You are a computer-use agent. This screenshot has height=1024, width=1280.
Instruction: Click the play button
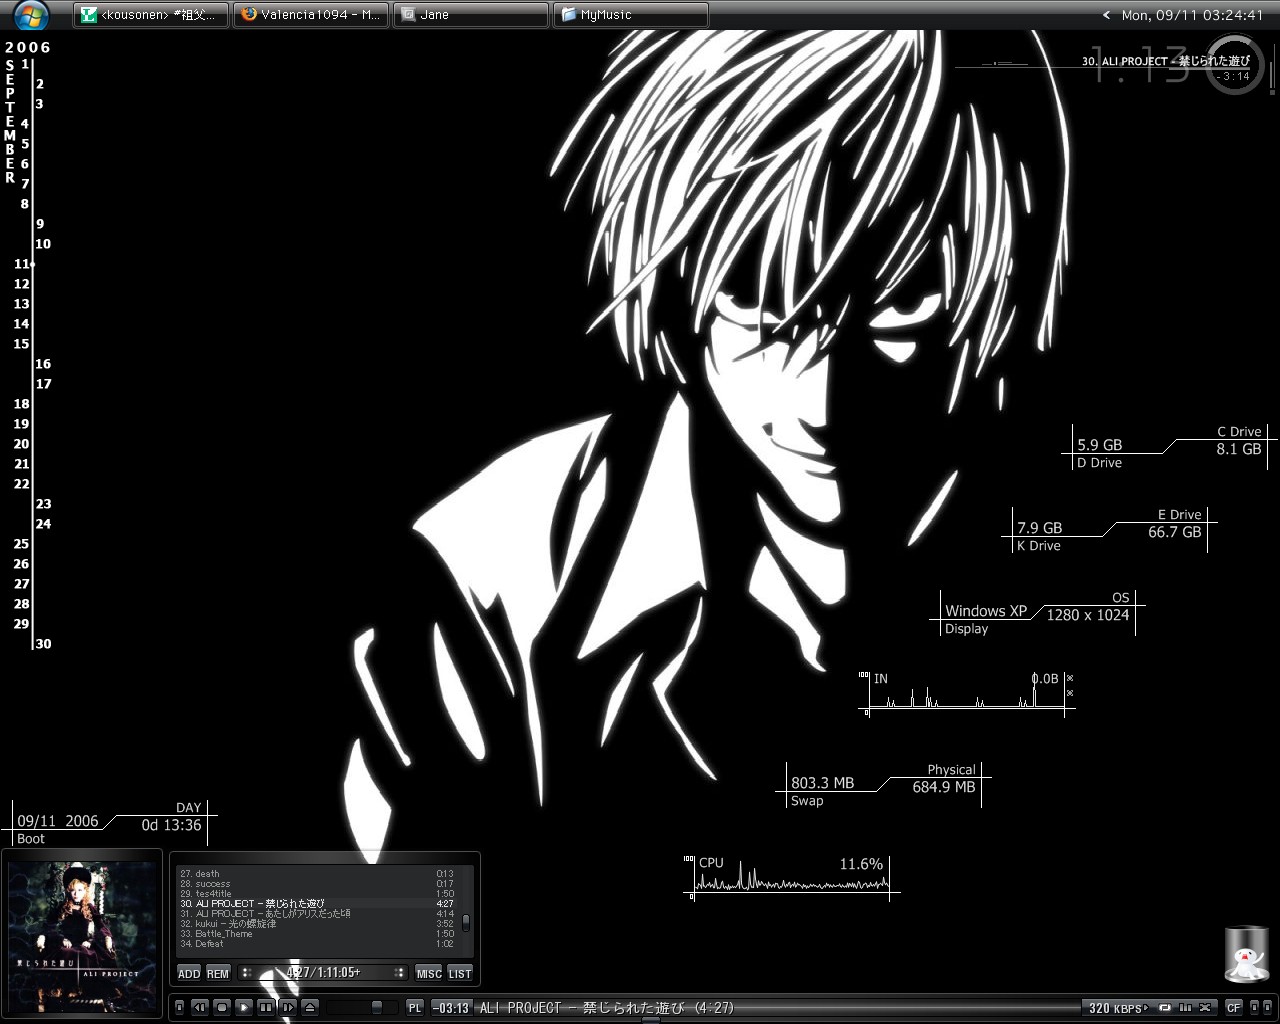pyautogui.click(x=244, y=1008)
